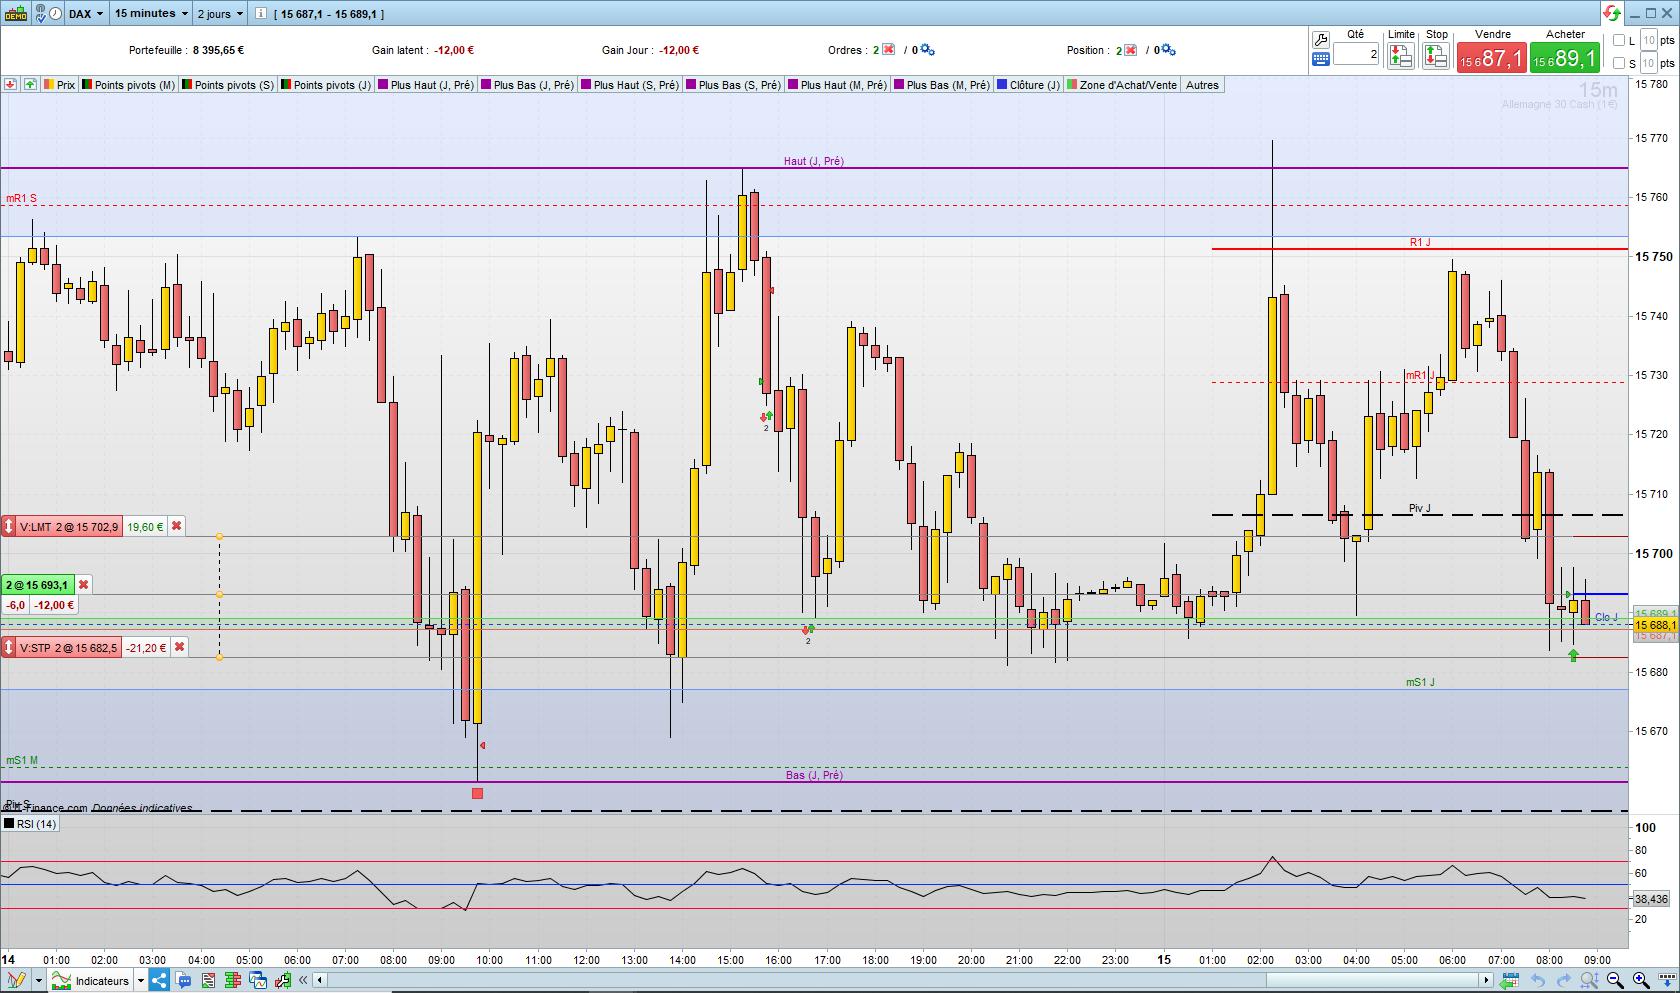Screen dimensions: 1680x993
Task: Select Plus Bas (J, Pré) tab
Action: [x=527, y=85]
